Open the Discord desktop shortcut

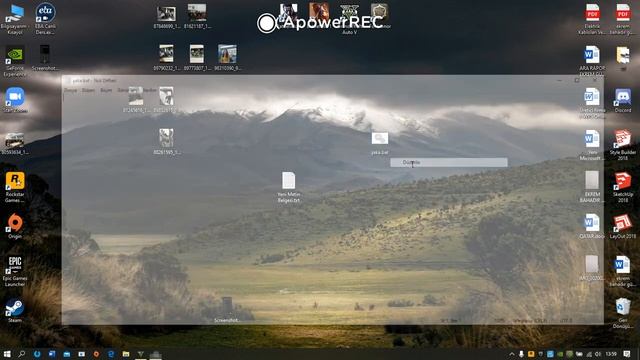623,100
